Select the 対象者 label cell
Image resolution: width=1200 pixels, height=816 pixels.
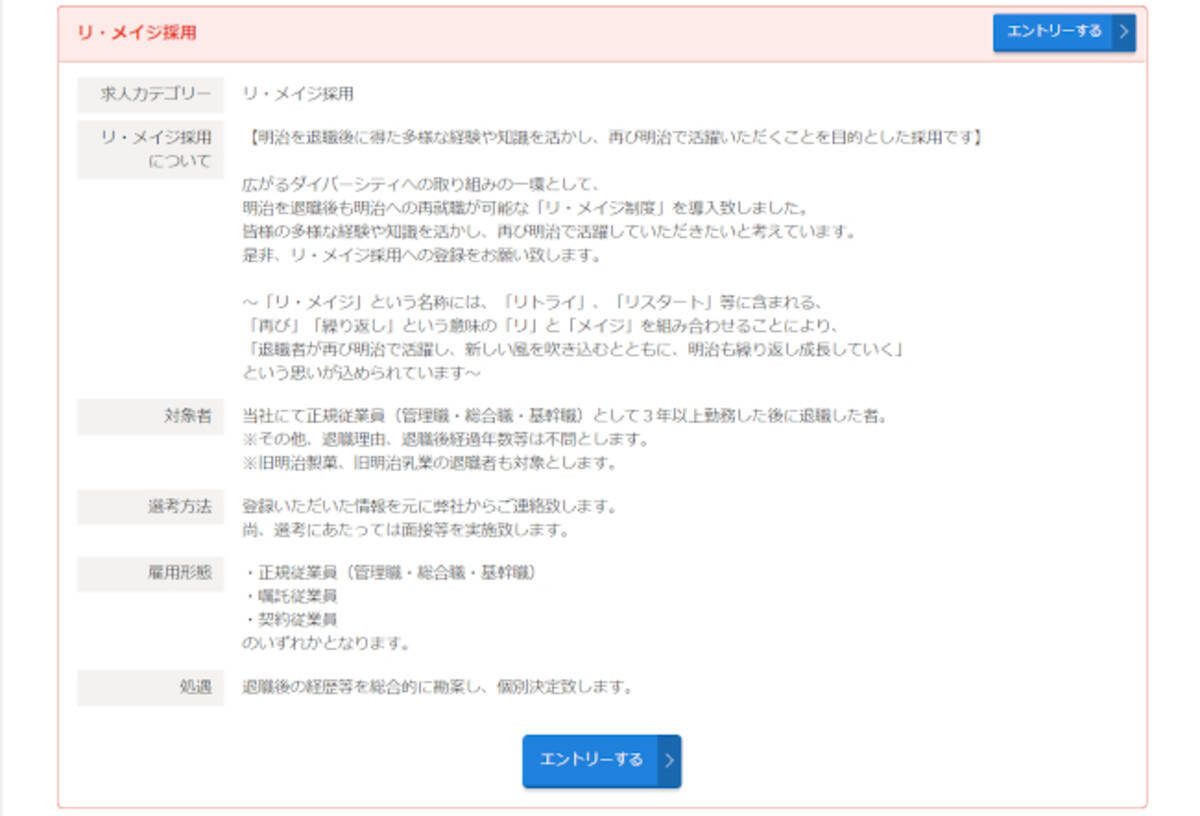(151, 416)
